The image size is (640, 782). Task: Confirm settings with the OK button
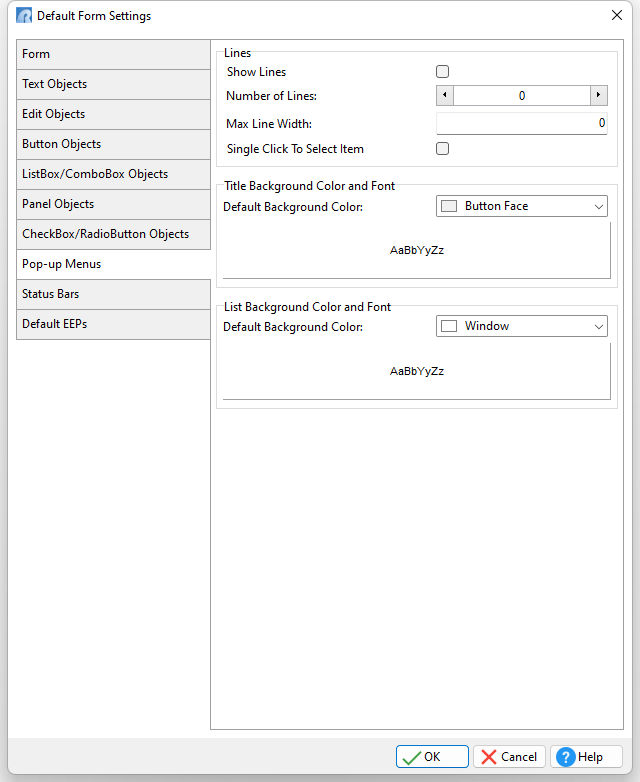[x=432, y=757]
